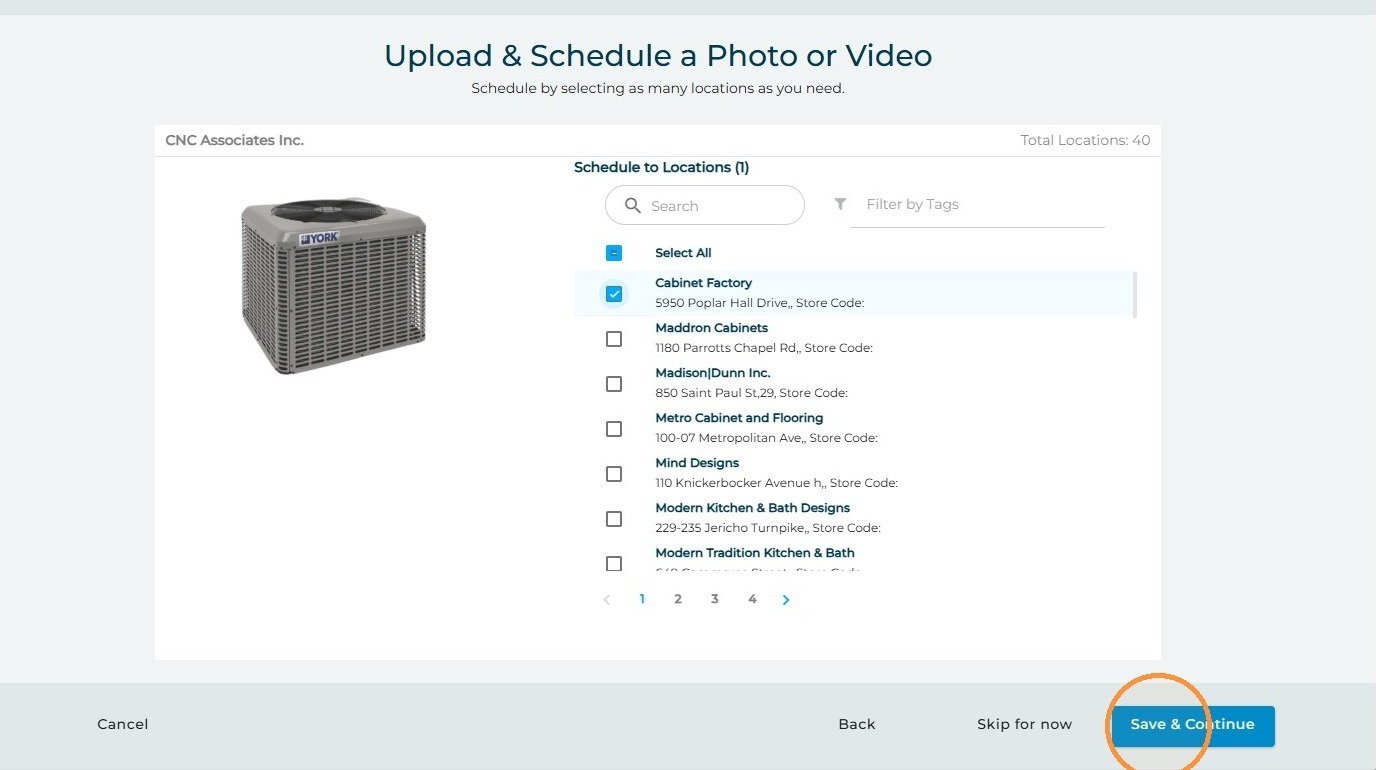1376x770 pixels.
Task: Click the Maddron Cabinets location name
Action: point(712,328)
